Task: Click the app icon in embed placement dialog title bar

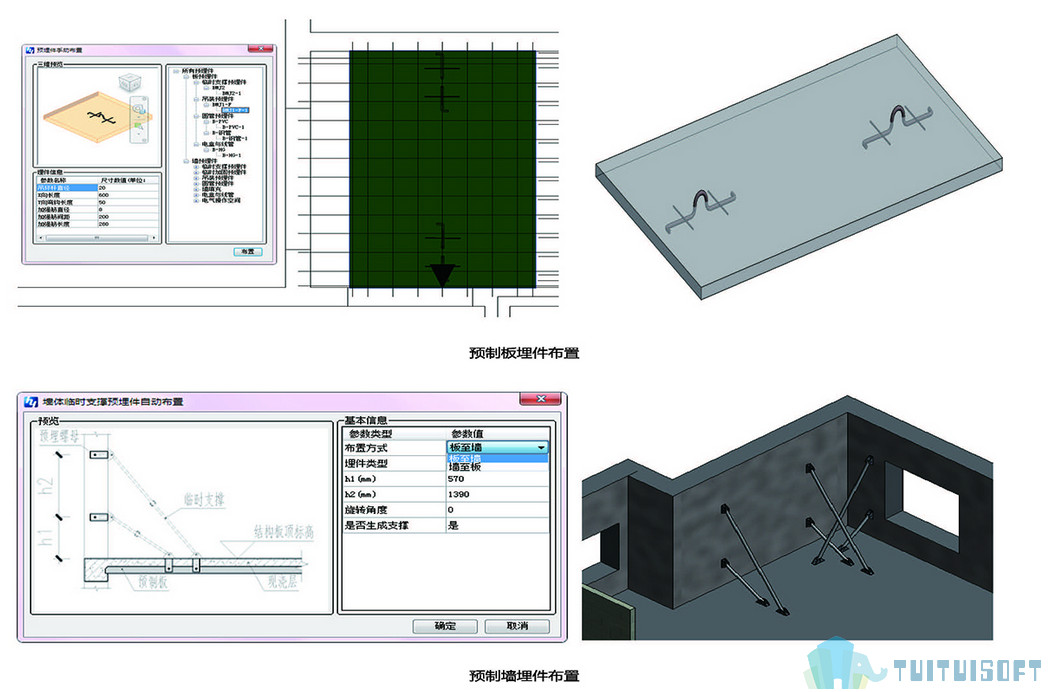Action: click(30, 50)
